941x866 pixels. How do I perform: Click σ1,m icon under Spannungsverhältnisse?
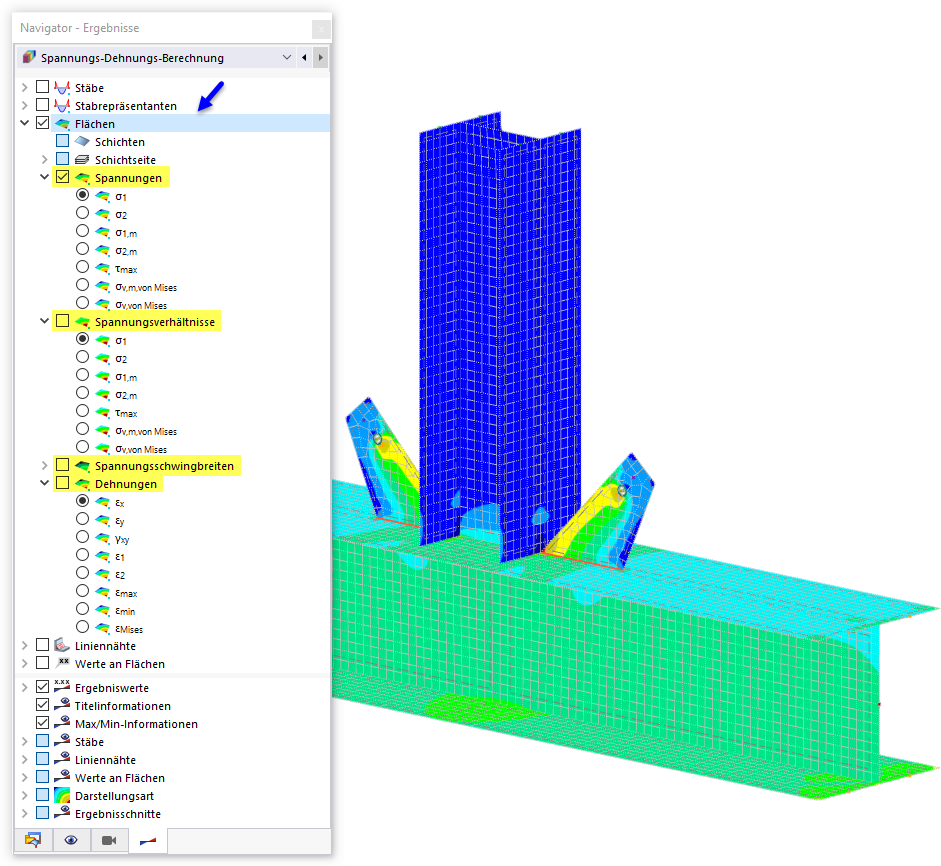point(103,376)
